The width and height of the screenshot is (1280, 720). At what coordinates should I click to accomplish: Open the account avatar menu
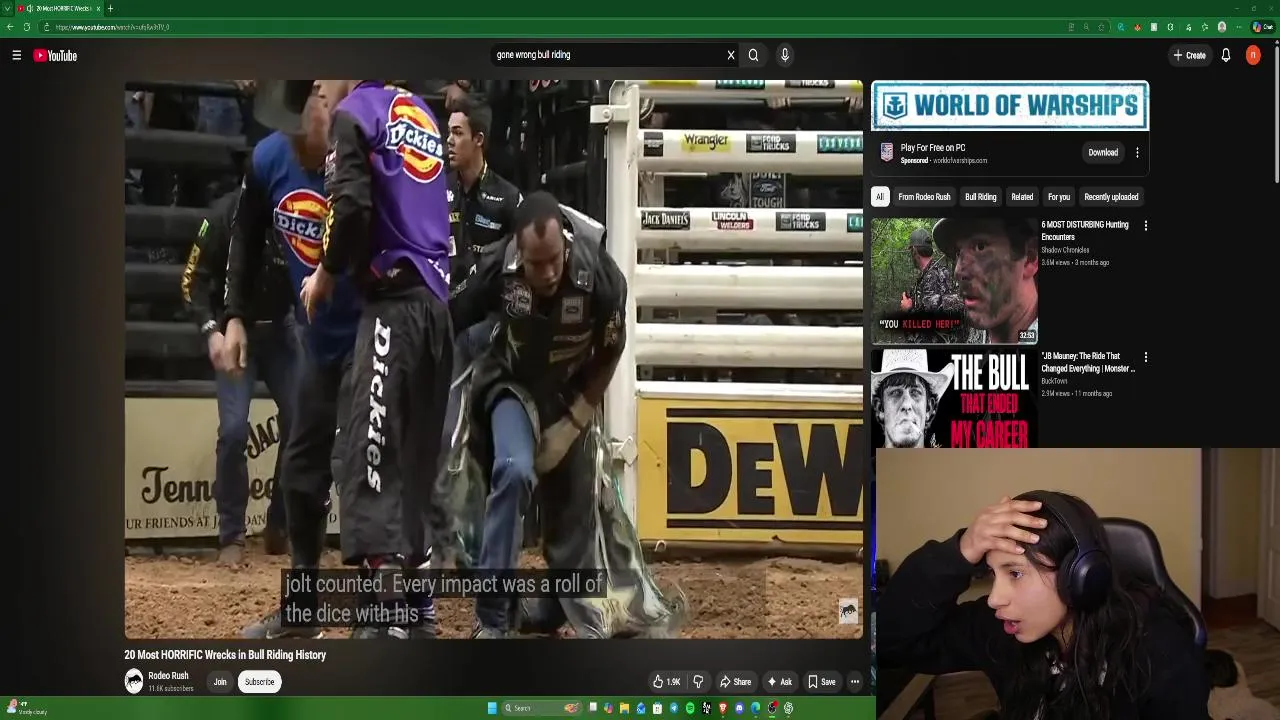(x=1253, y=55)
